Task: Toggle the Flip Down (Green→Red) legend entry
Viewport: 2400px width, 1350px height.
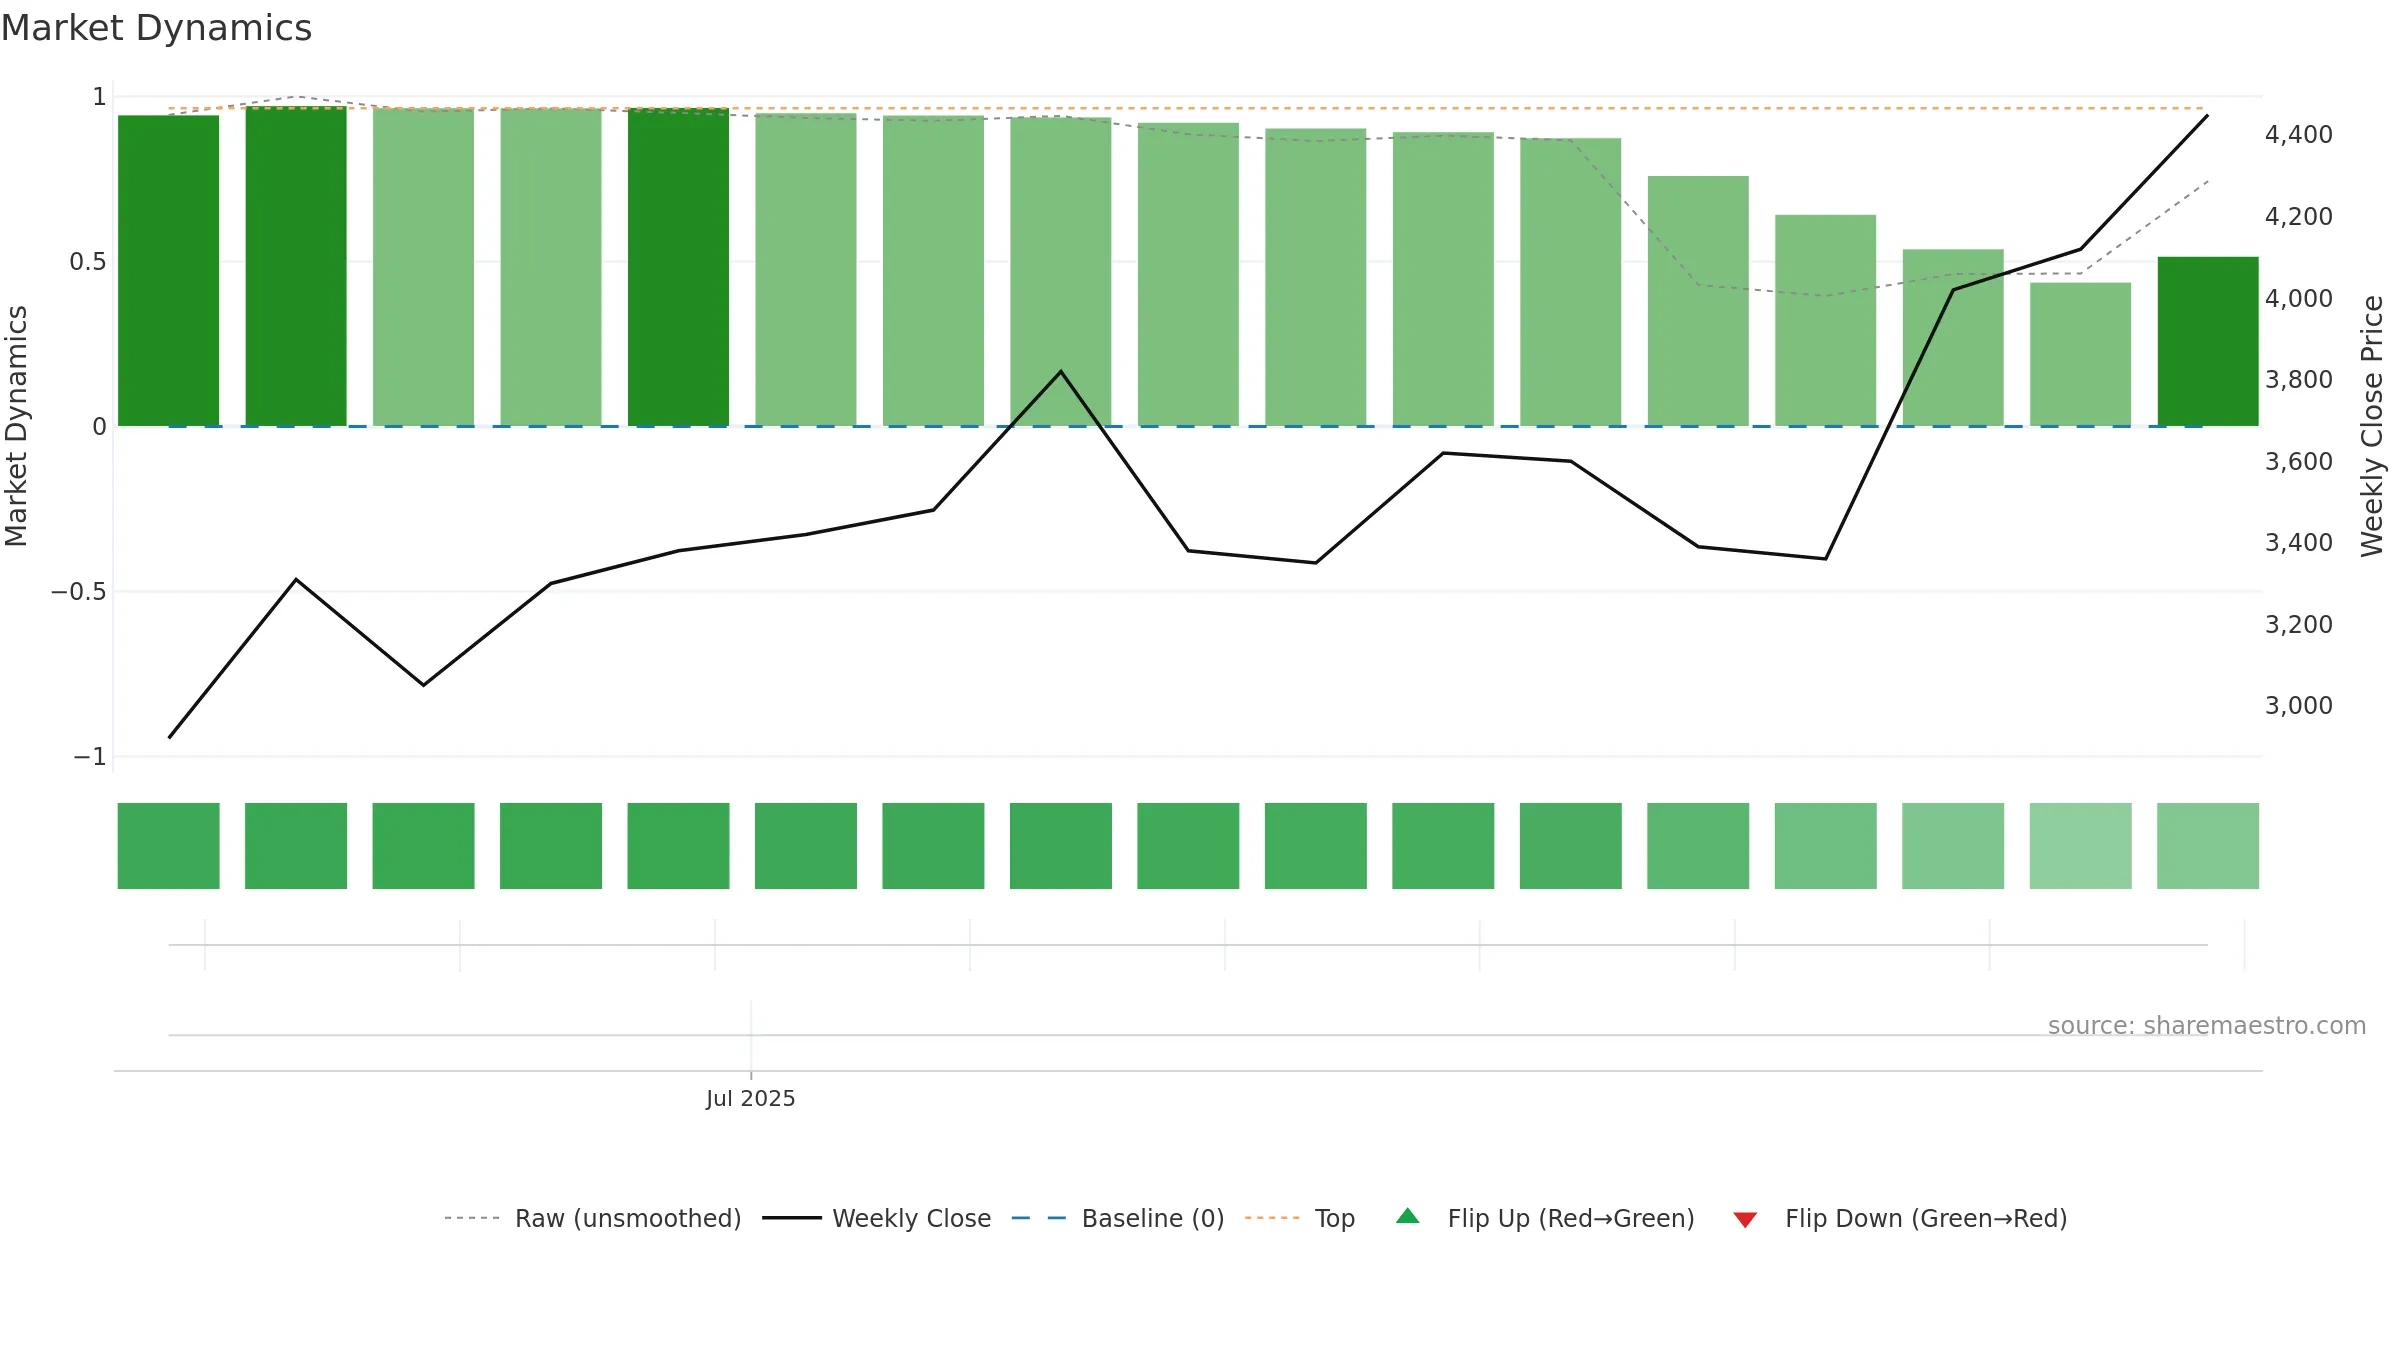Action: click(x=1900, y=1218)
